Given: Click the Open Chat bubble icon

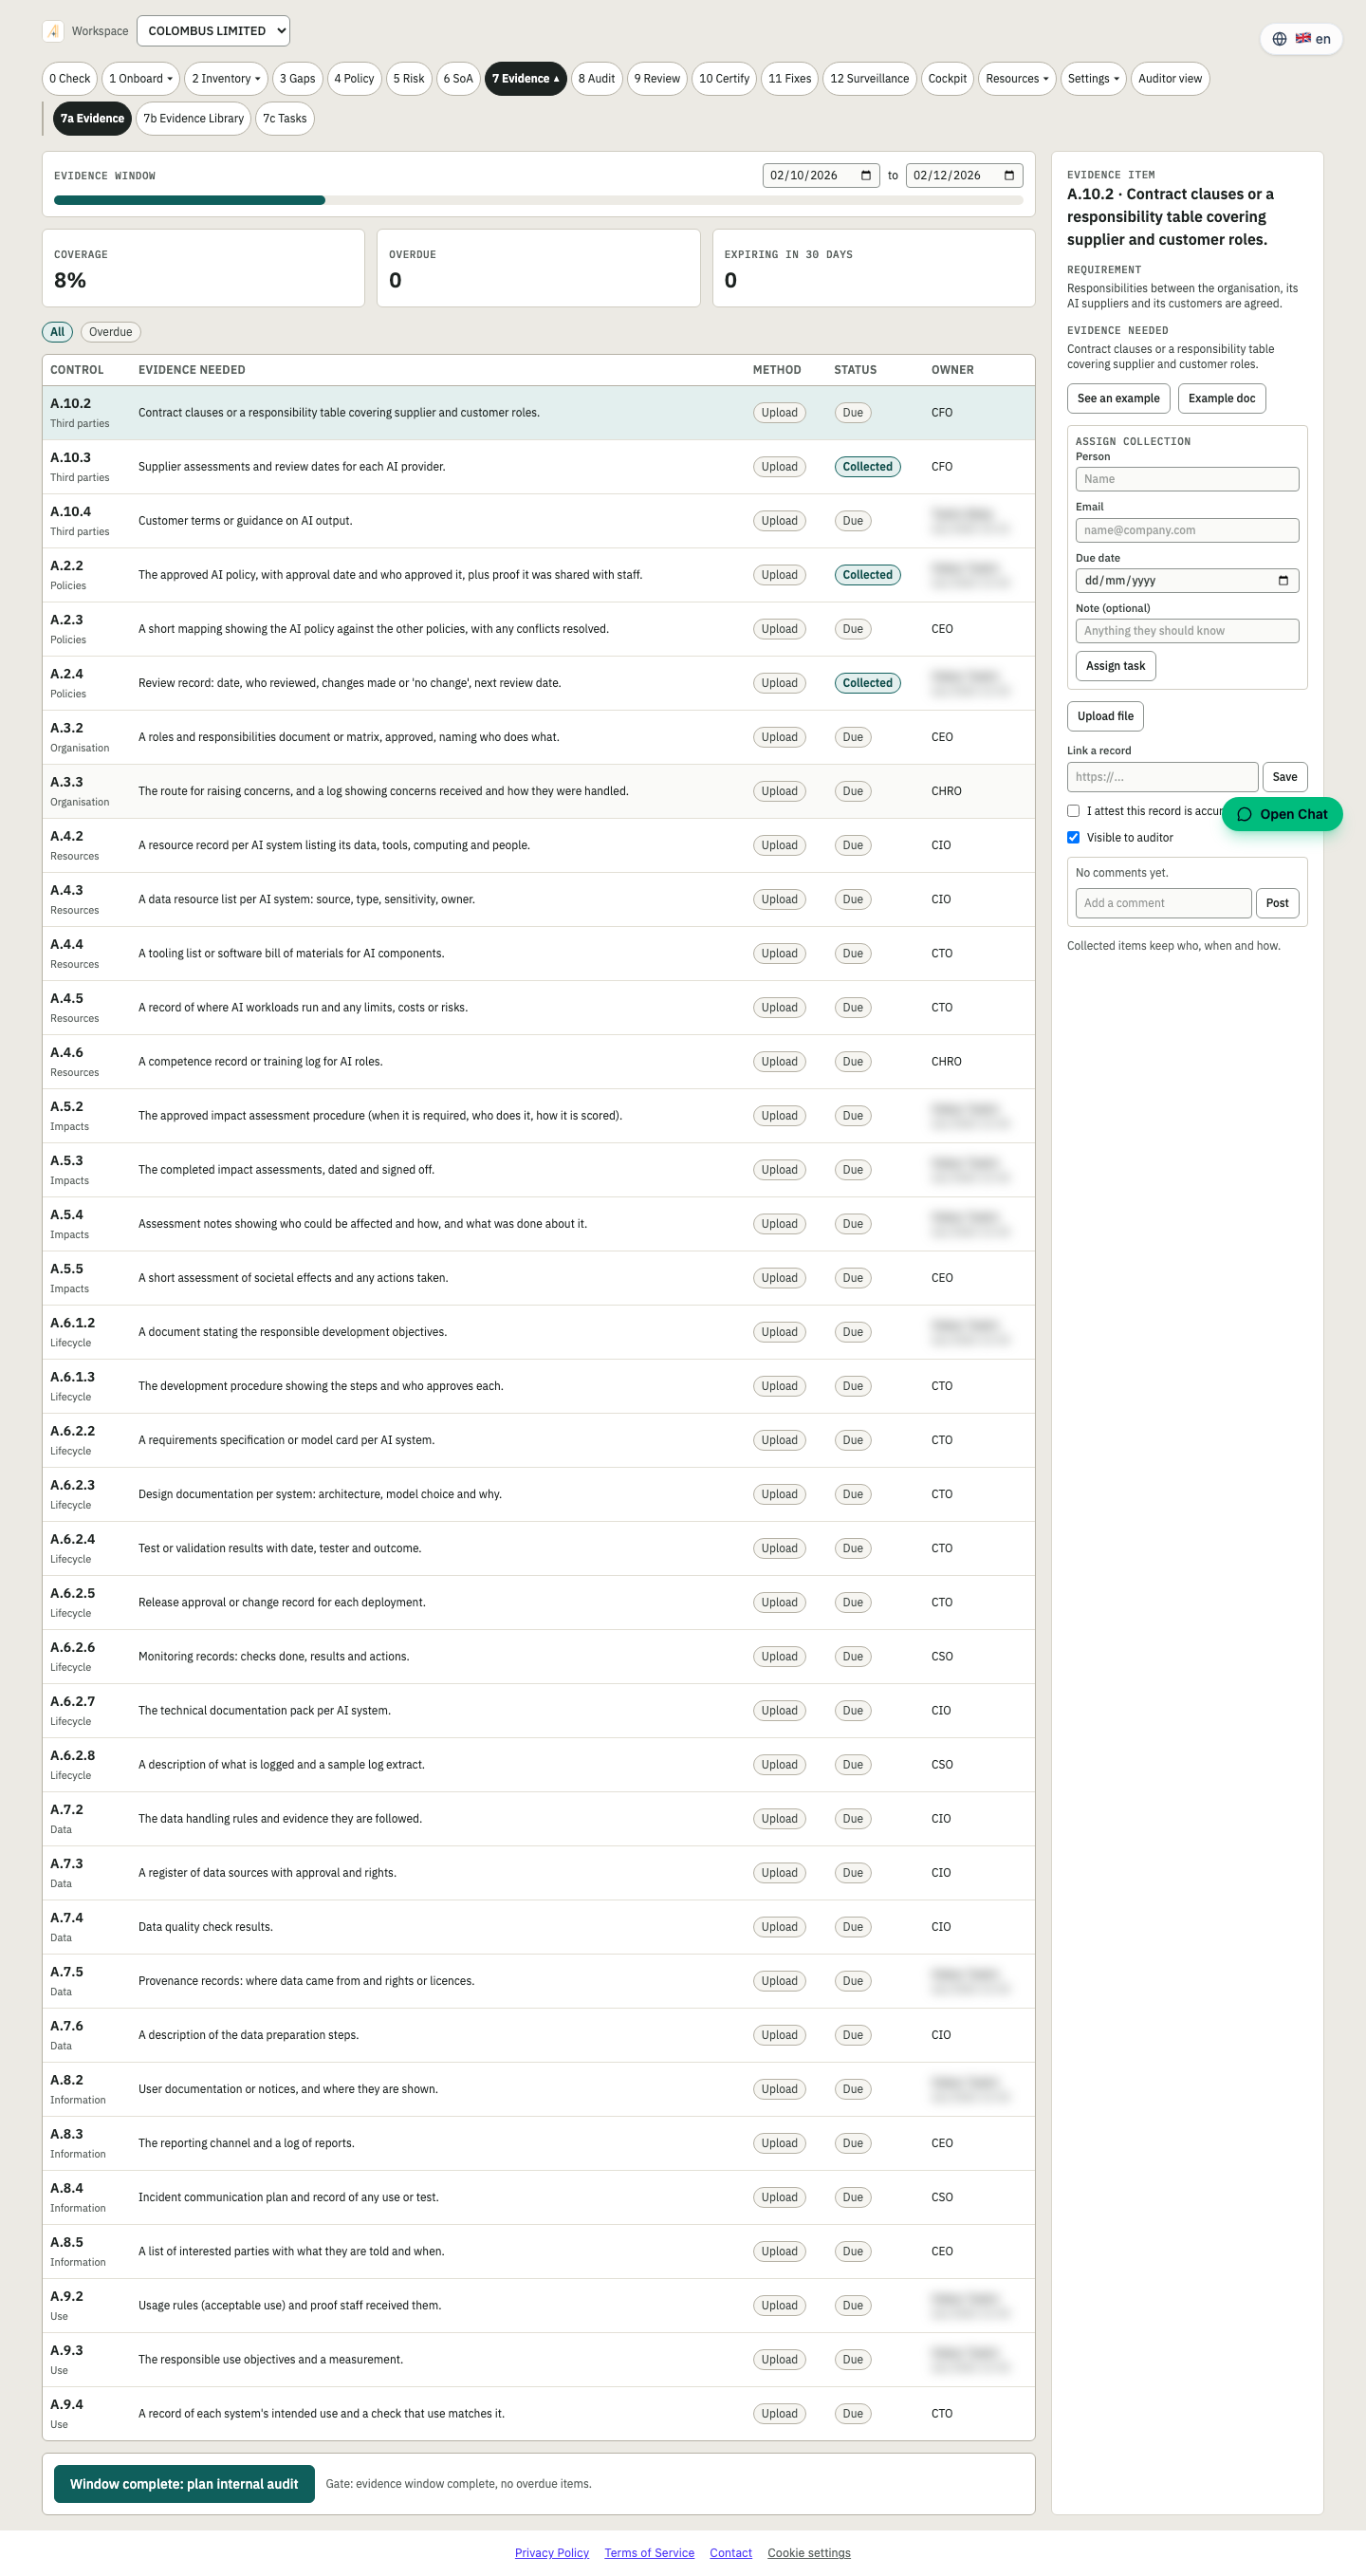Looking at the screenshot, I should pyautogui.click(x=1244, y=814).
